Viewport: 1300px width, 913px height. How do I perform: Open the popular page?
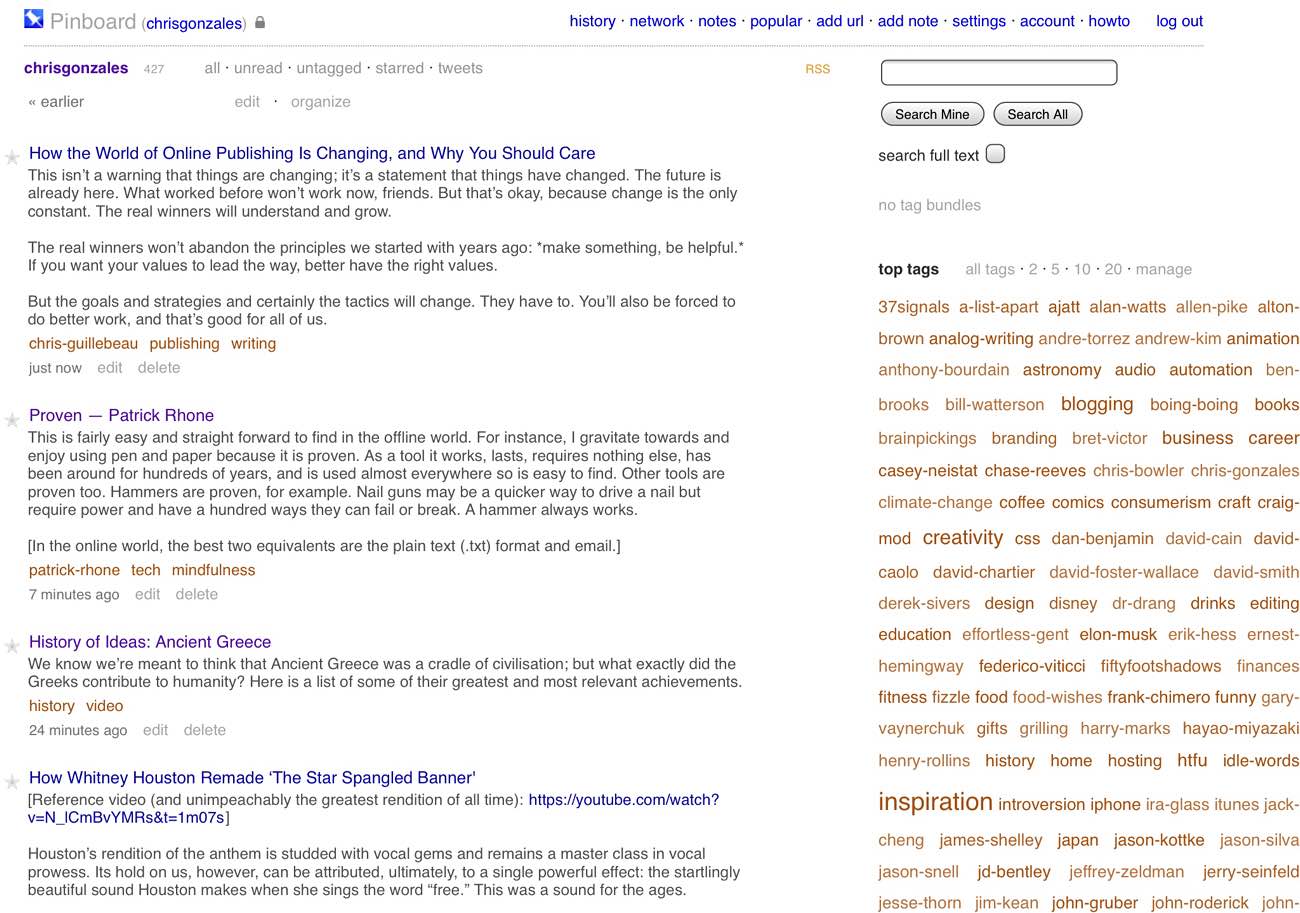tap(776, 21)
